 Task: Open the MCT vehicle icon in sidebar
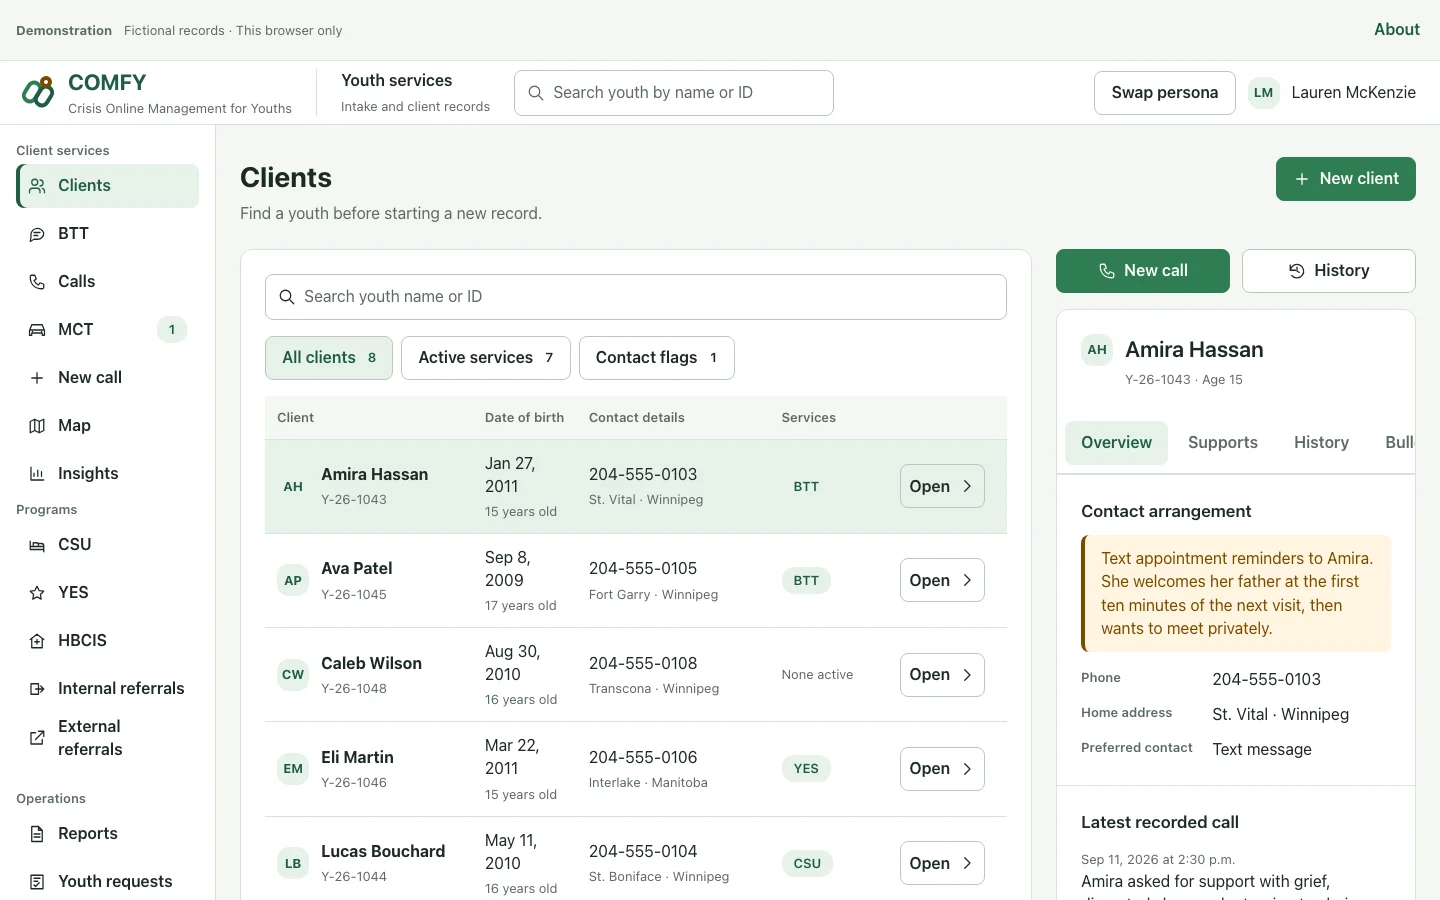(37, 330)
